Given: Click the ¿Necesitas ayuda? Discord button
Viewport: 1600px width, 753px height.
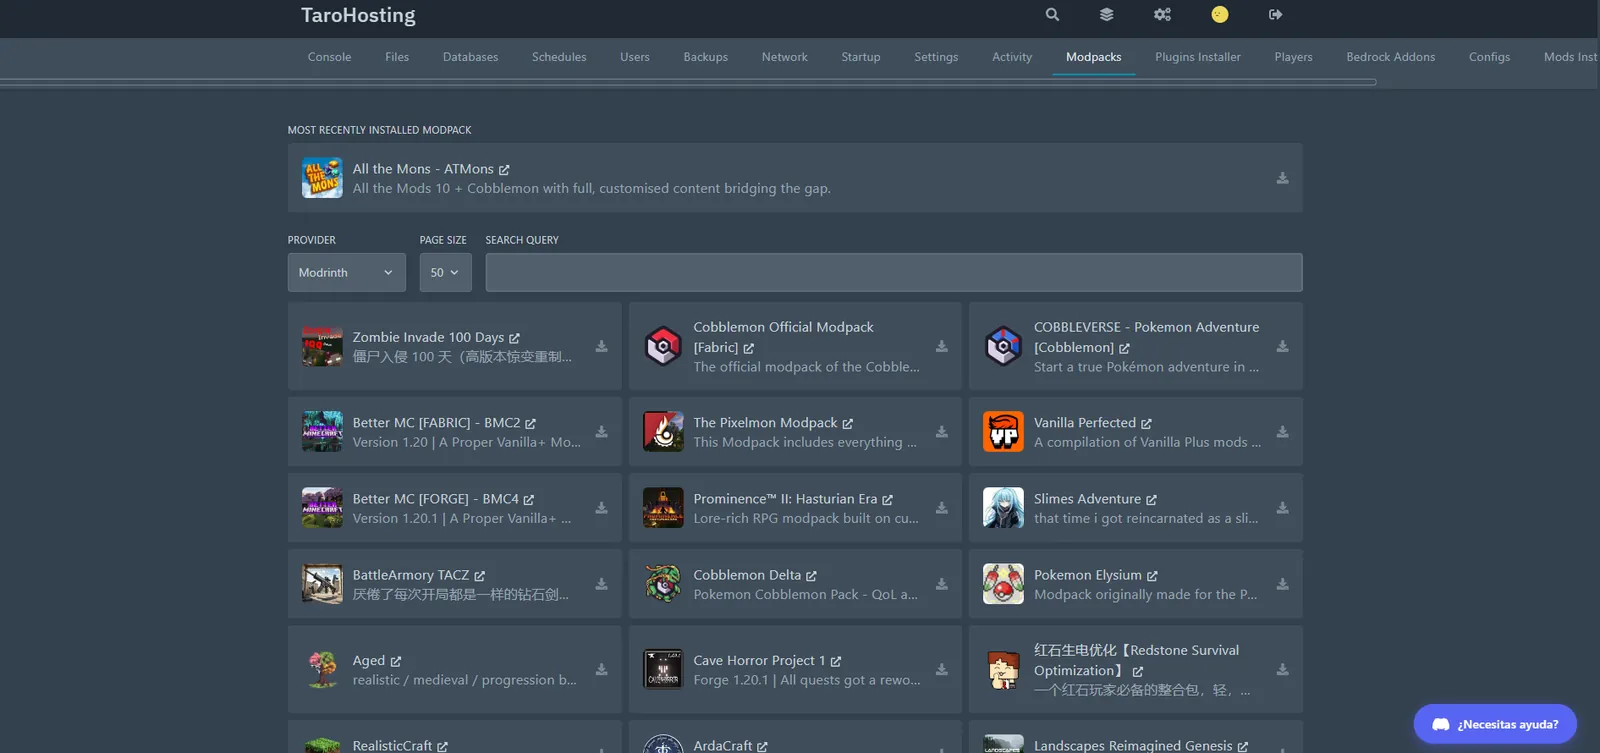Looking at the screenshot, I should pos(1495,724).
